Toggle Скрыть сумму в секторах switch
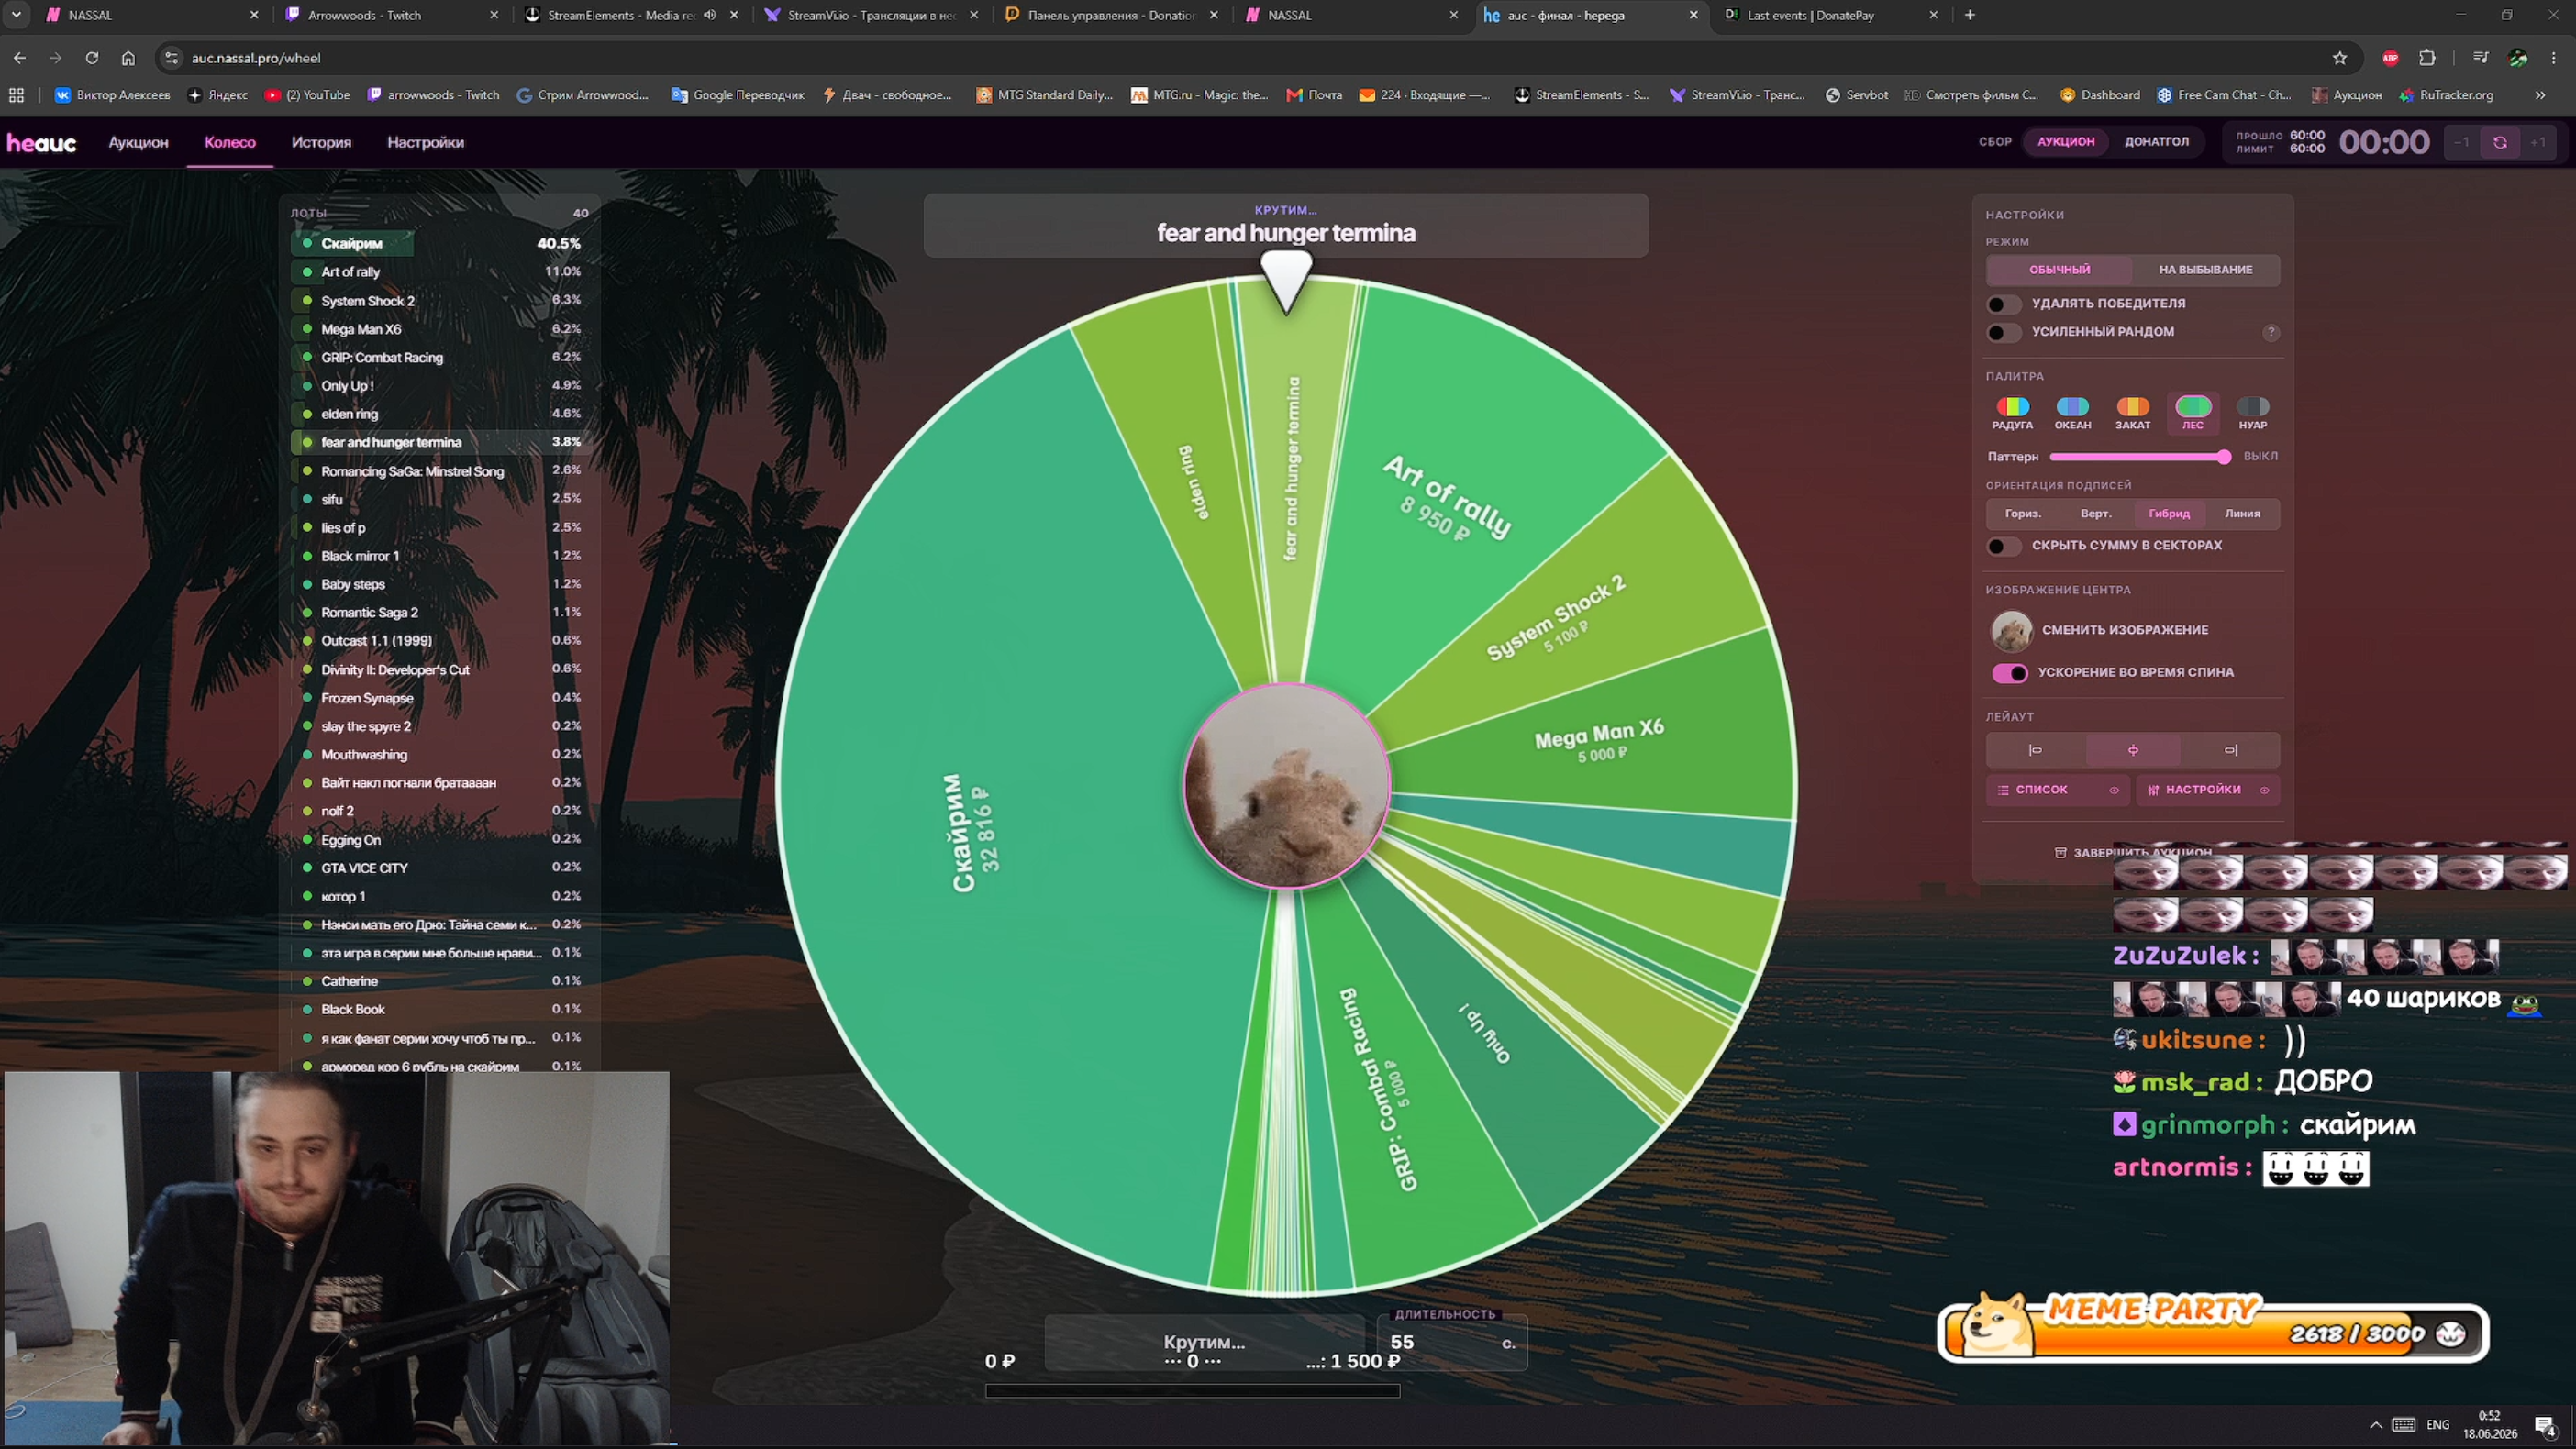 coord(2003,546)
